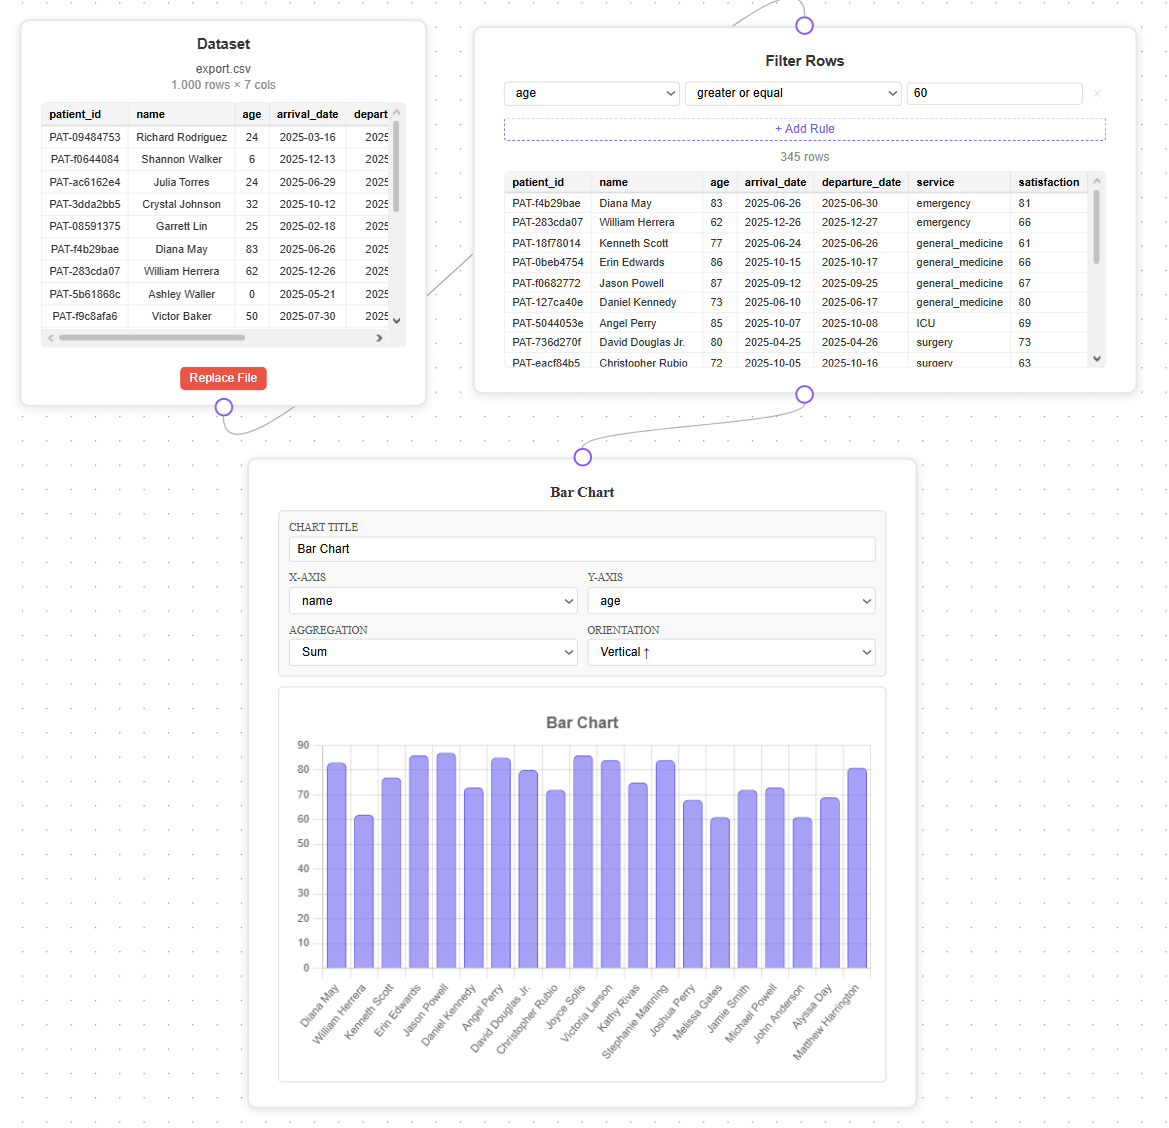Click the Filter Rows top input port
Screen dimensions: 1169x1128
(x=804, y=23)
